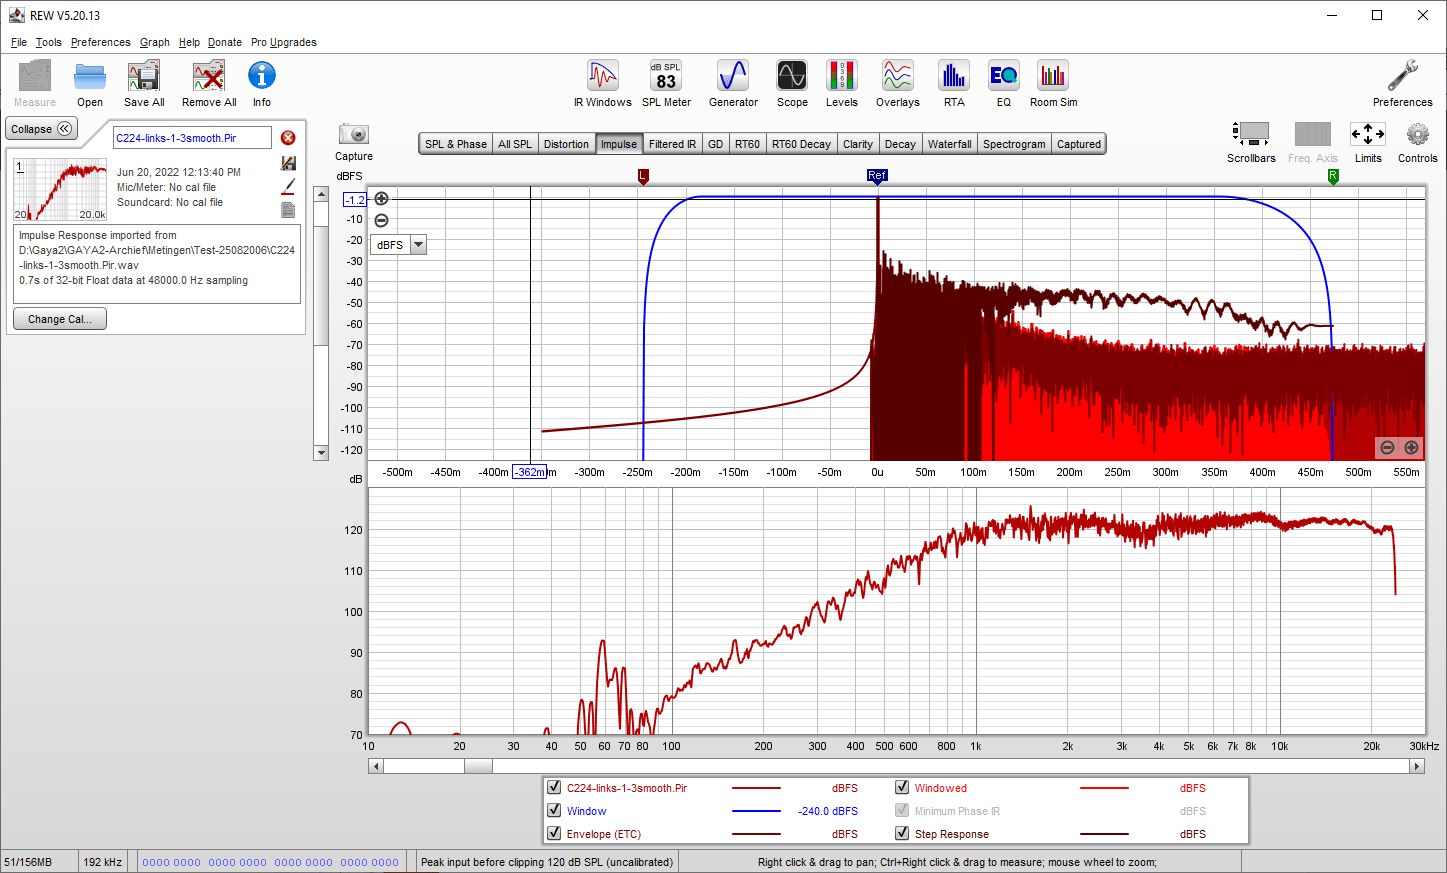
Task: Open the Help menu
Action: point(189,42)
